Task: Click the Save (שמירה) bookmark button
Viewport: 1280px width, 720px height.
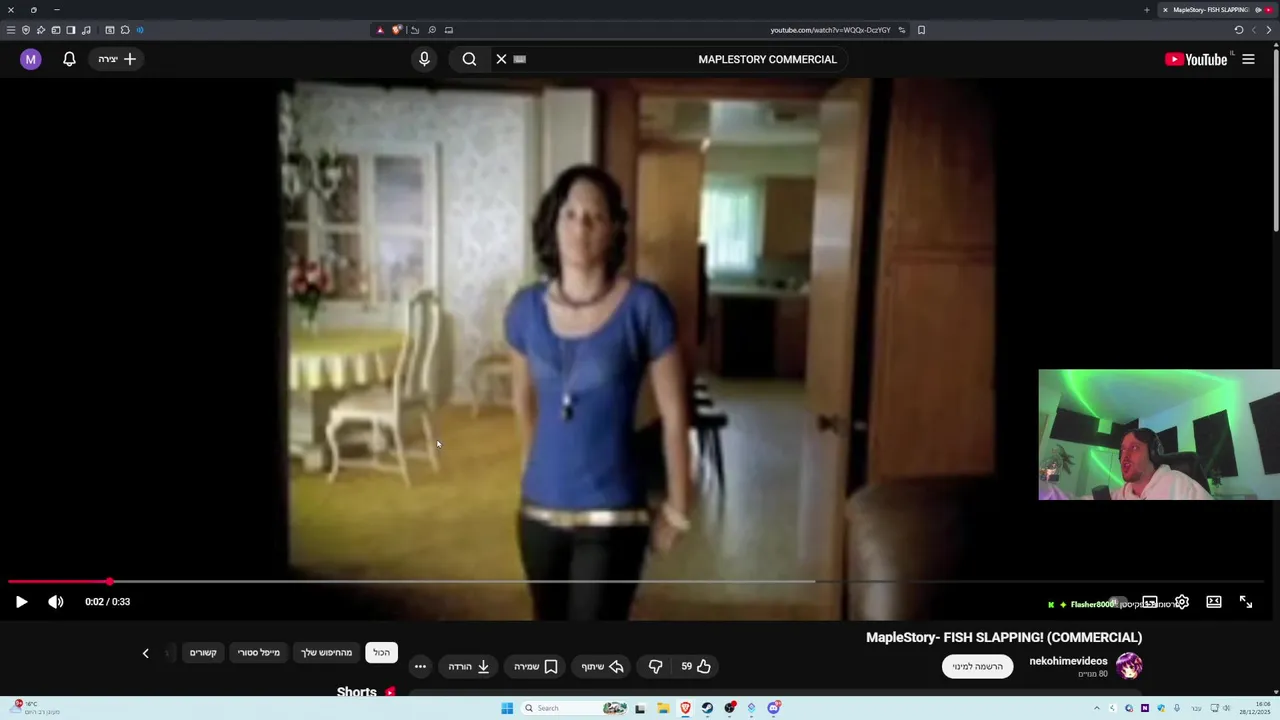Action: 535,666
